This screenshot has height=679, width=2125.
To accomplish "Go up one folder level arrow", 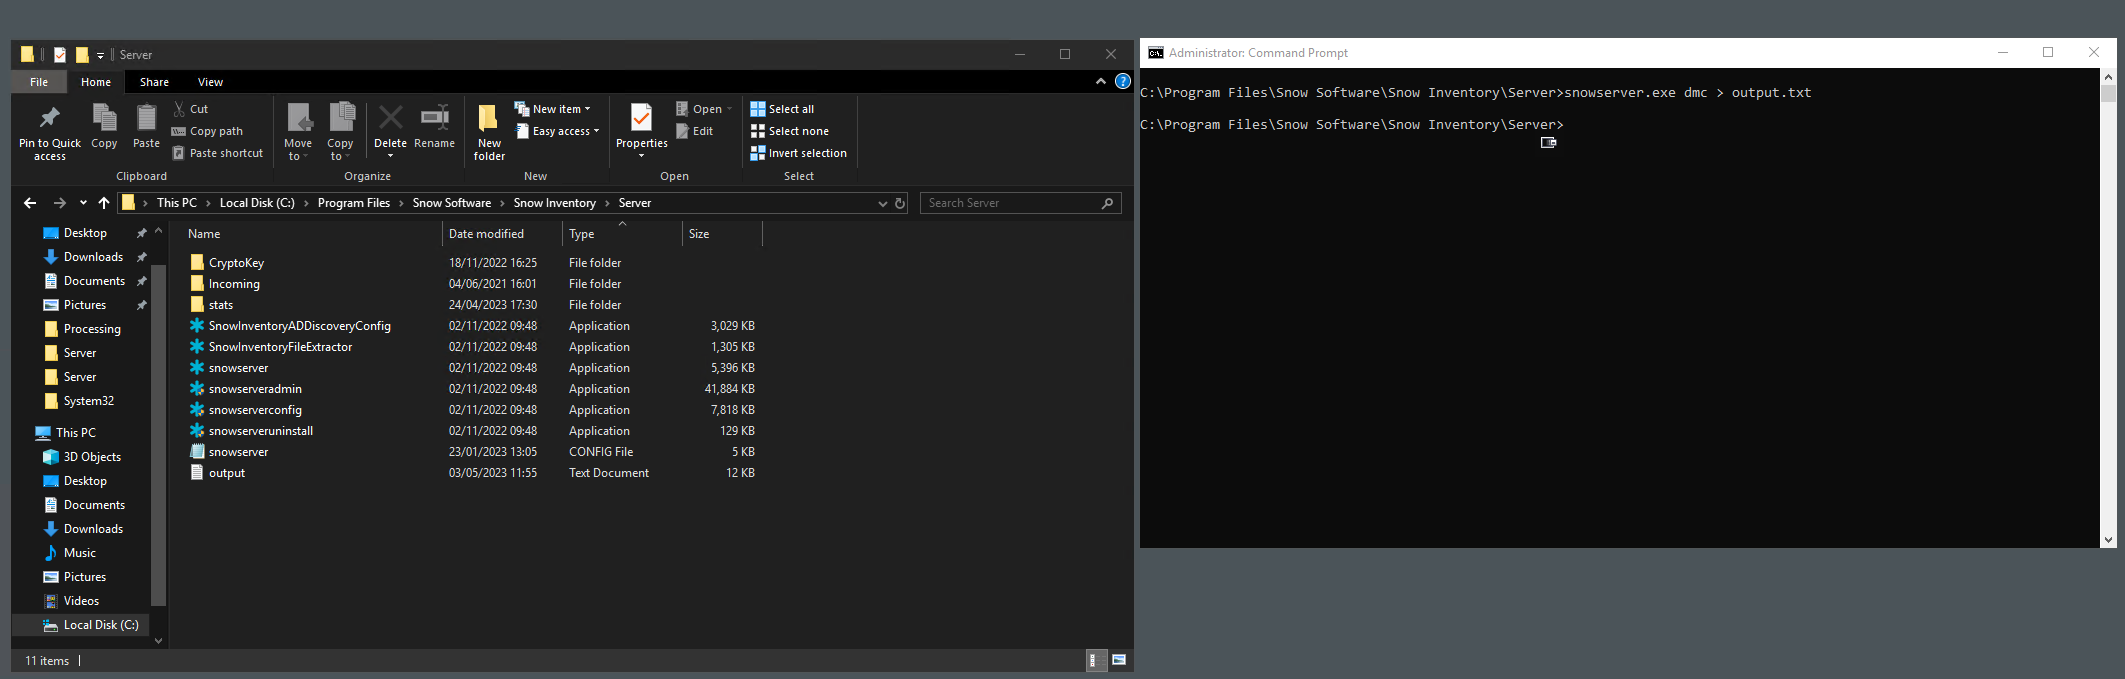I will [104, 203].
